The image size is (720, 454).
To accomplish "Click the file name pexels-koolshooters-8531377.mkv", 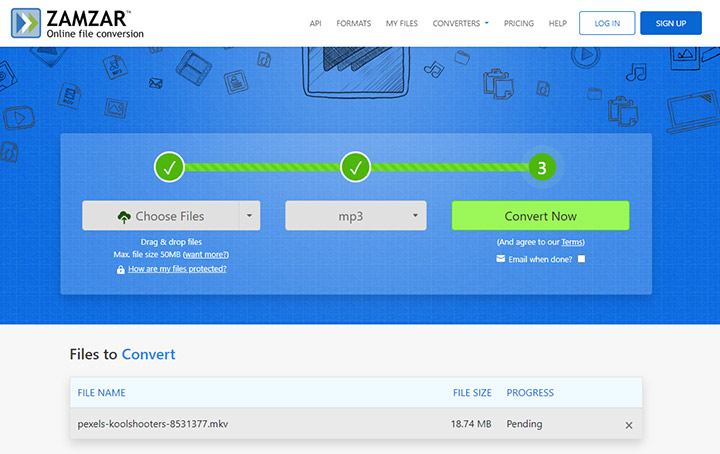I will [153, 424].
